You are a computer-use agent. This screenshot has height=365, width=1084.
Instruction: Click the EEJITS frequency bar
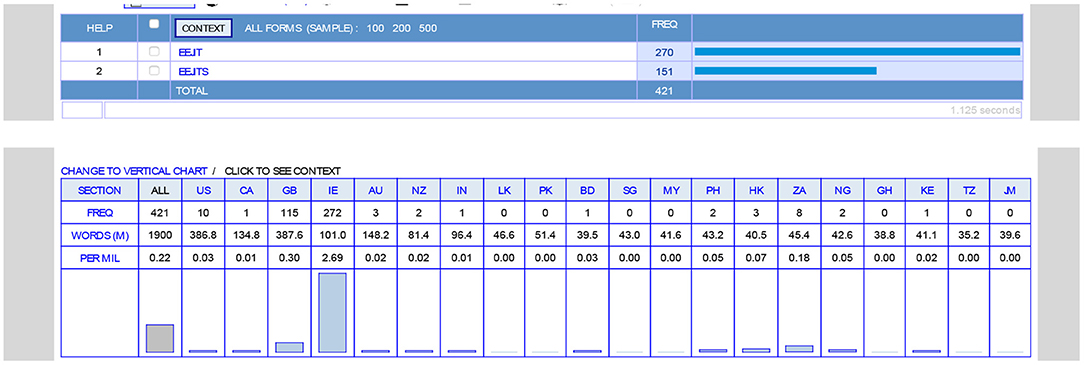coord(785,71)
